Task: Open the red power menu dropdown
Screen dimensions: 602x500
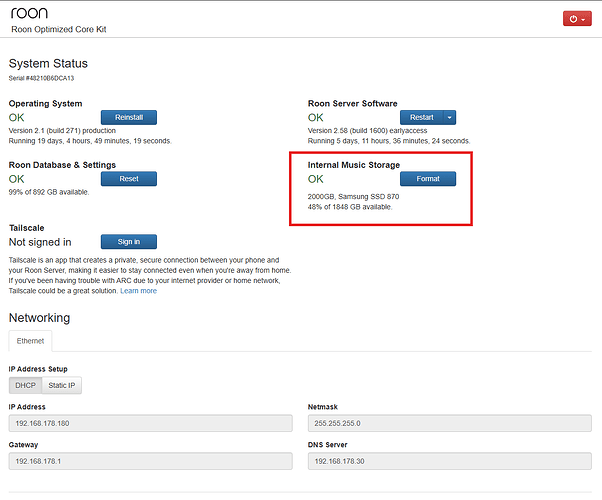Action: pyautogui.click(x=577, y=18)
